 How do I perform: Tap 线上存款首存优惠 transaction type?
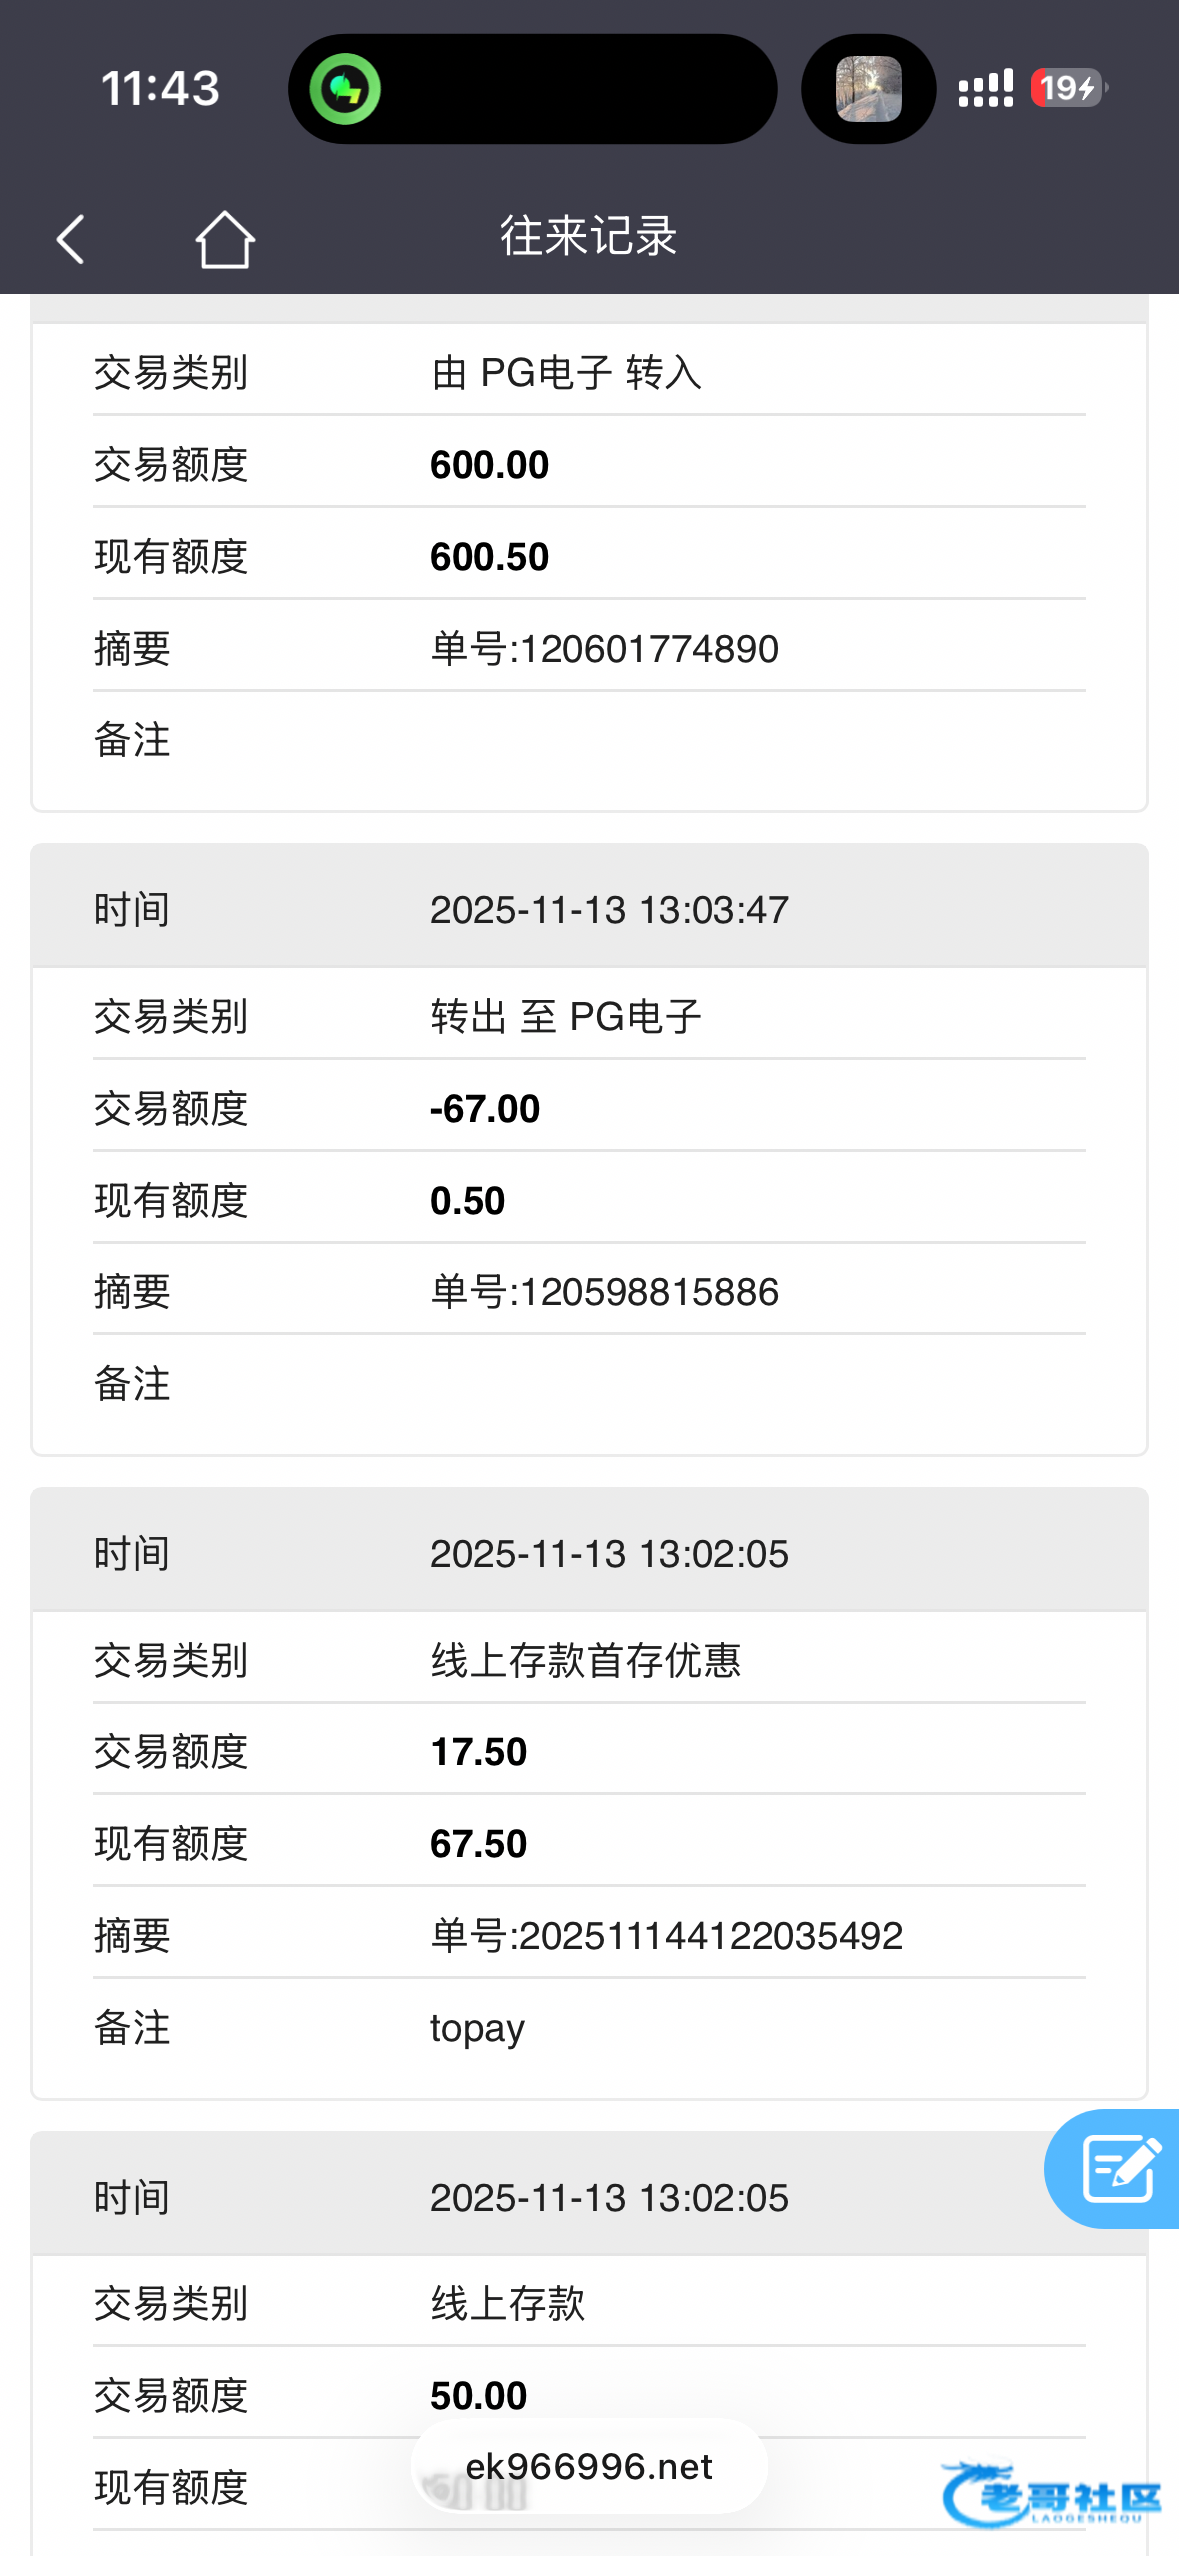(x=586, y=1660)
